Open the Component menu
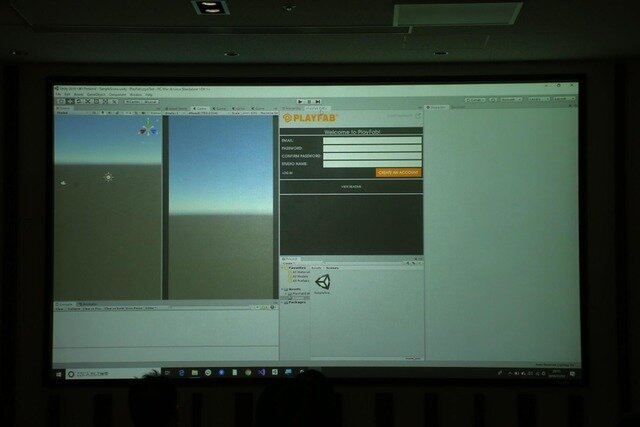 [117, 94]
